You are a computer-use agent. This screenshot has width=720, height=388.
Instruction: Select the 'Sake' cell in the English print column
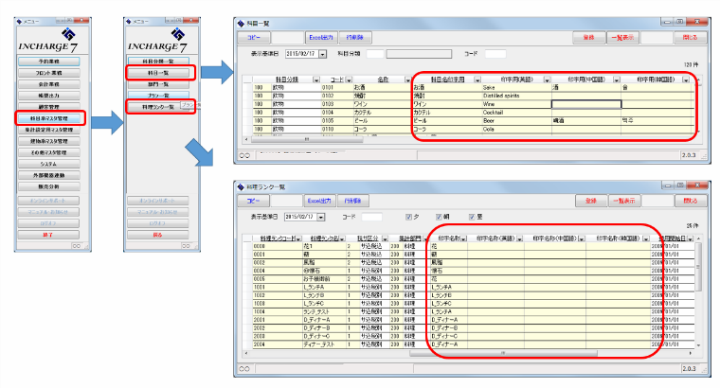coord(517,87)
